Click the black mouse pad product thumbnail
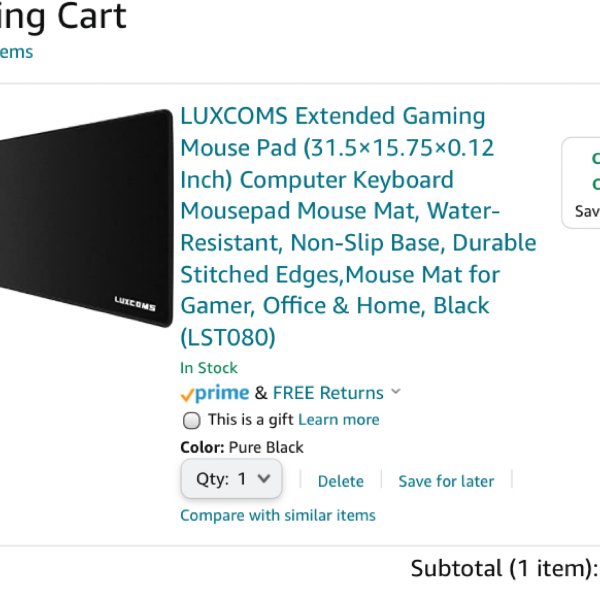This screenshot has height=600, width=600. pos(86,218)
